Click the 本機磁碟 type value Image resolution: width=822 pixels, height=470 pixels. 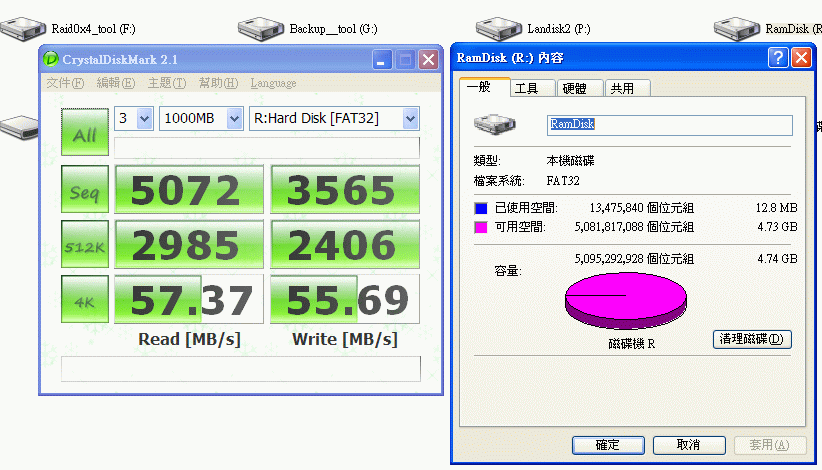pos(570,160)
